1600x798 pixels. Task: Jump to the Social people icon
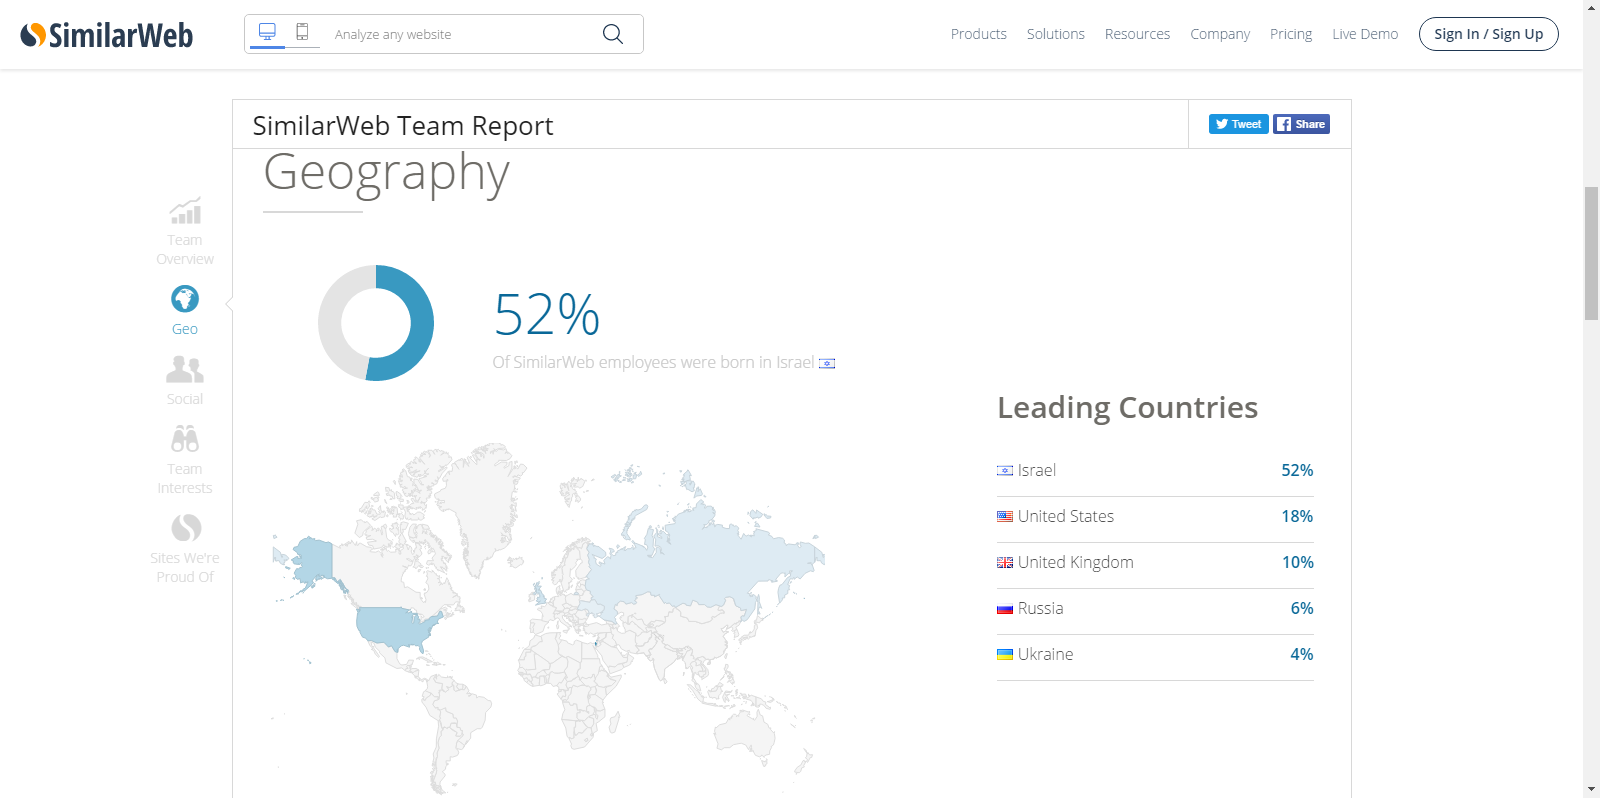click(x=185, y=370)
